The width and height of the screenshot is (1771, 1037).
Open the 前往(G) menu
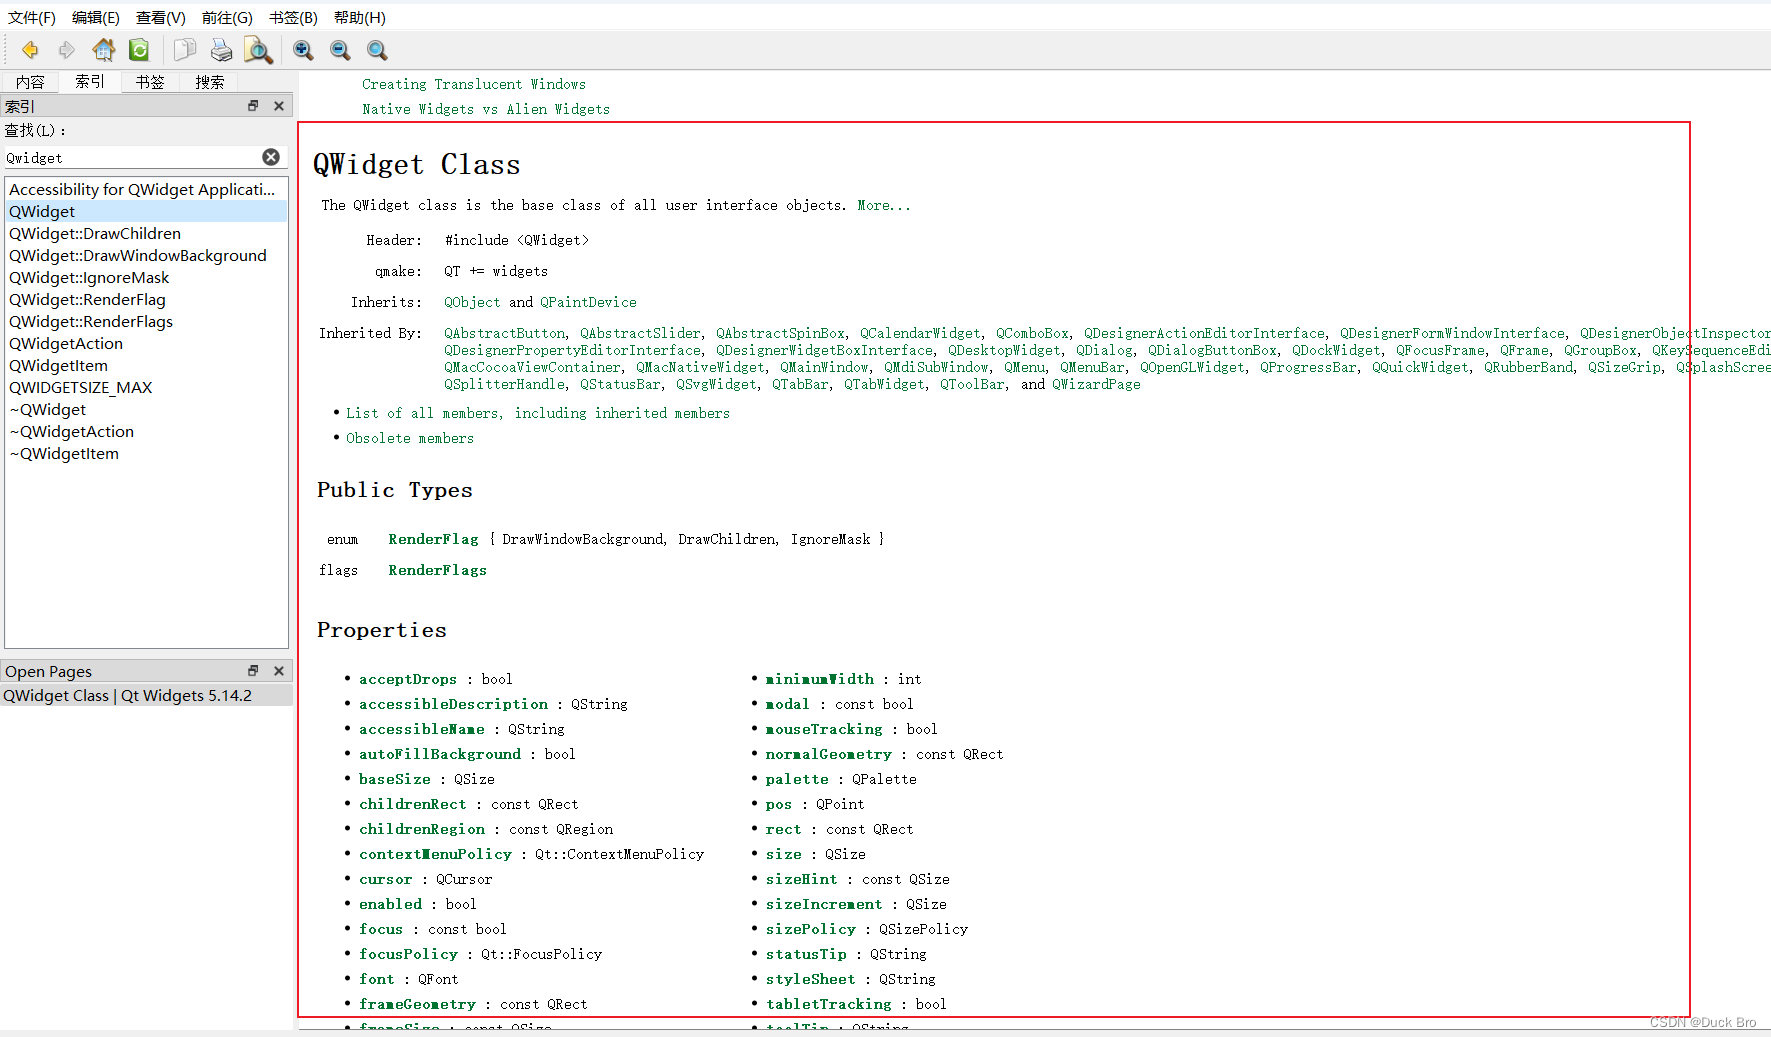click(227, 17)
